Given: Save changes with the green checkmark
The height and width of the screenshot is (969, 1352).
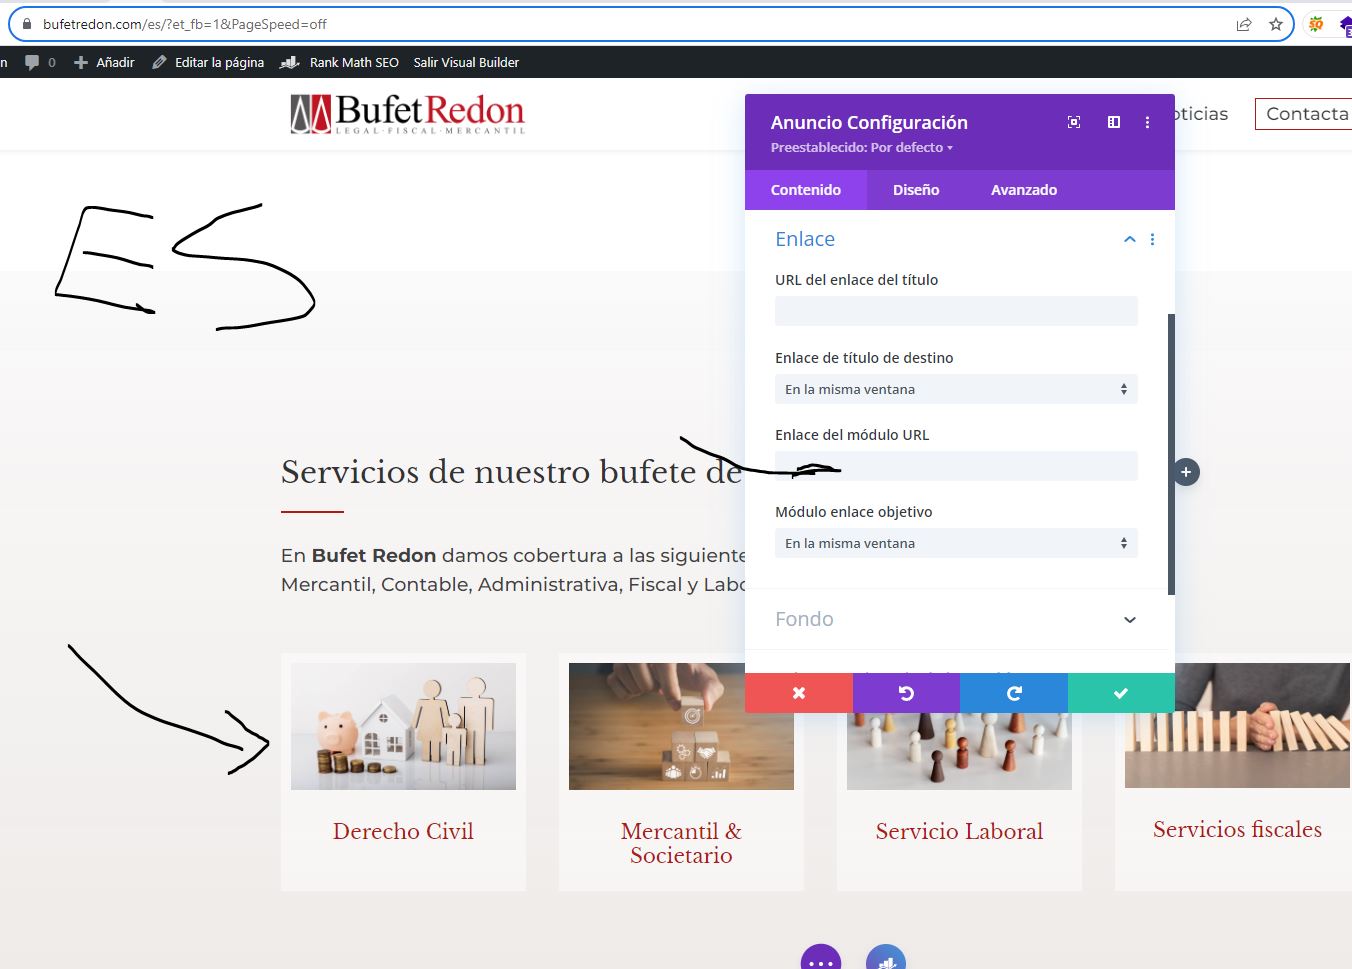Looking at the screenshot, I should (1121, 693).
